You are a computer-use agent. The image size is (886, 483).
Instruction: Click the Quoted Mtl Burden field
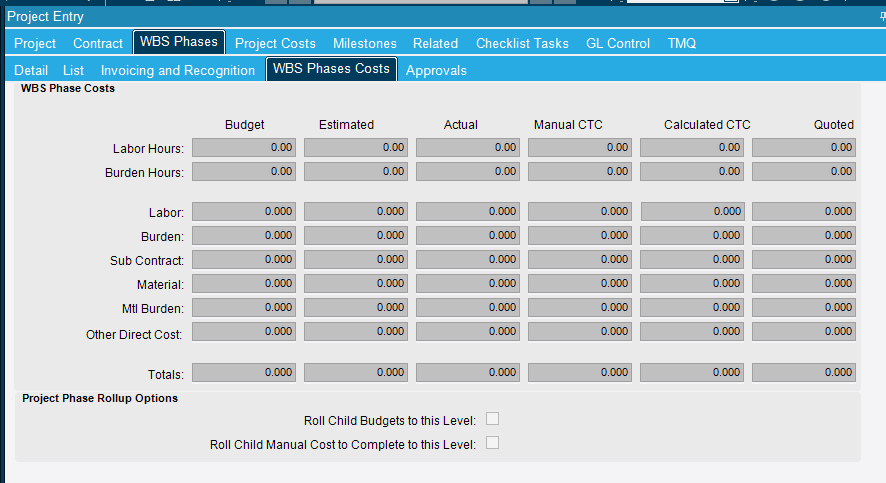click(804, 307)
